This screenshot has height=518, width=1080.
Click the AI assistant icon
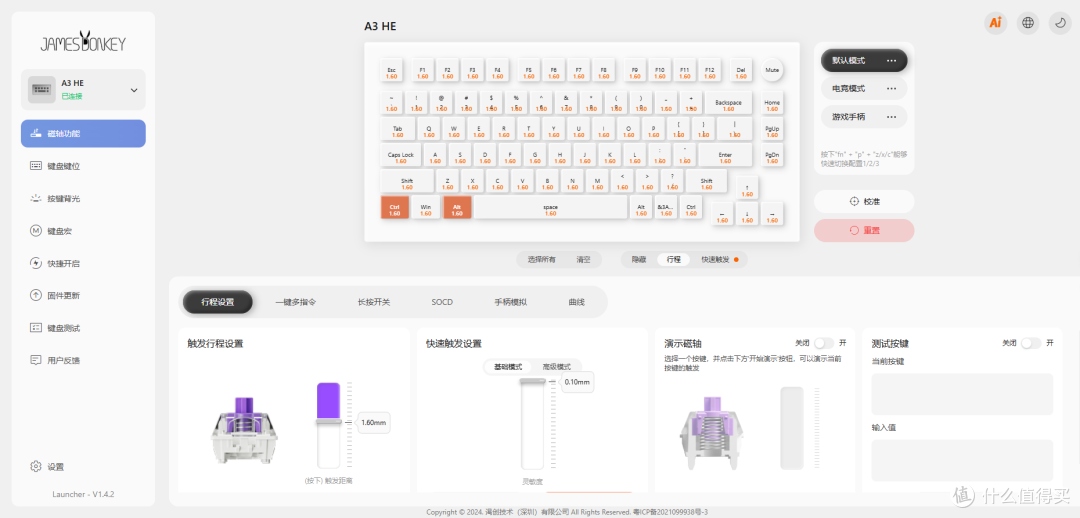coord(995,23)
